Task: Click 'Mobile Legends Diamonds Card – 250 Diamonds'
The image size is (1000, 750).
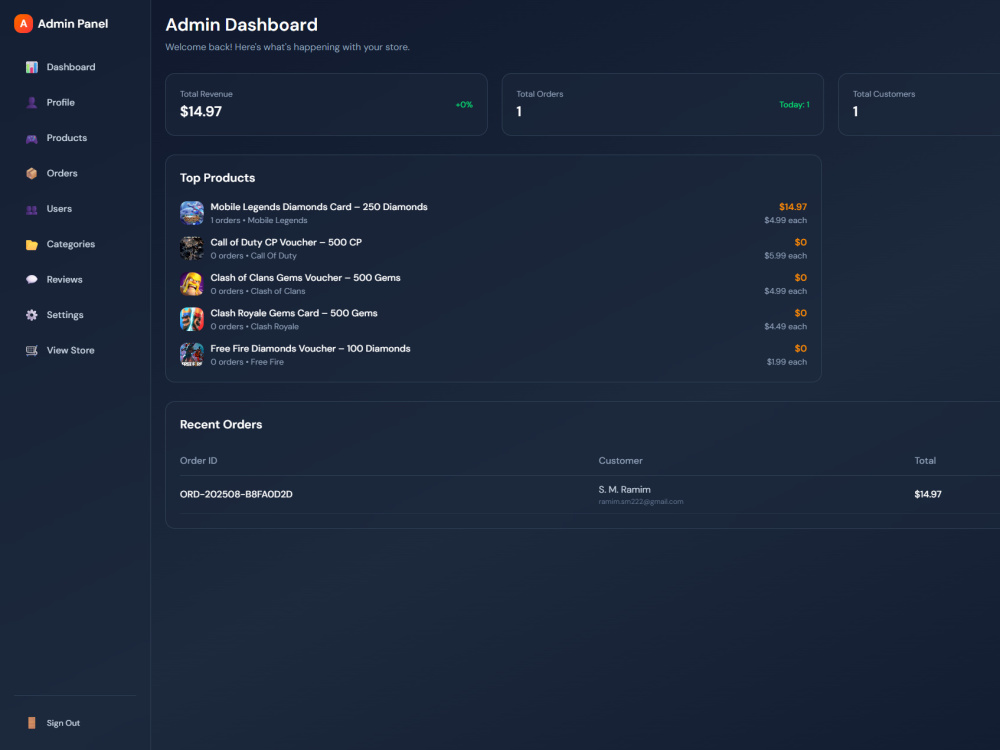Action: pos(319,207)
